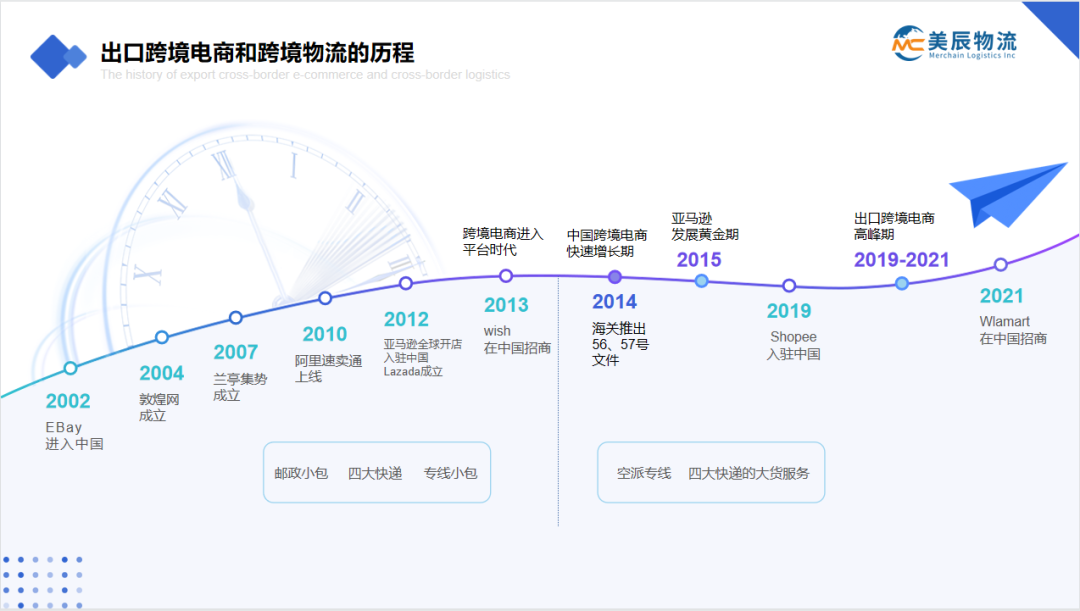Click 四大快递的大货服务 in the right box
This screenshot has height=611, width=1080.
[749, 473]
